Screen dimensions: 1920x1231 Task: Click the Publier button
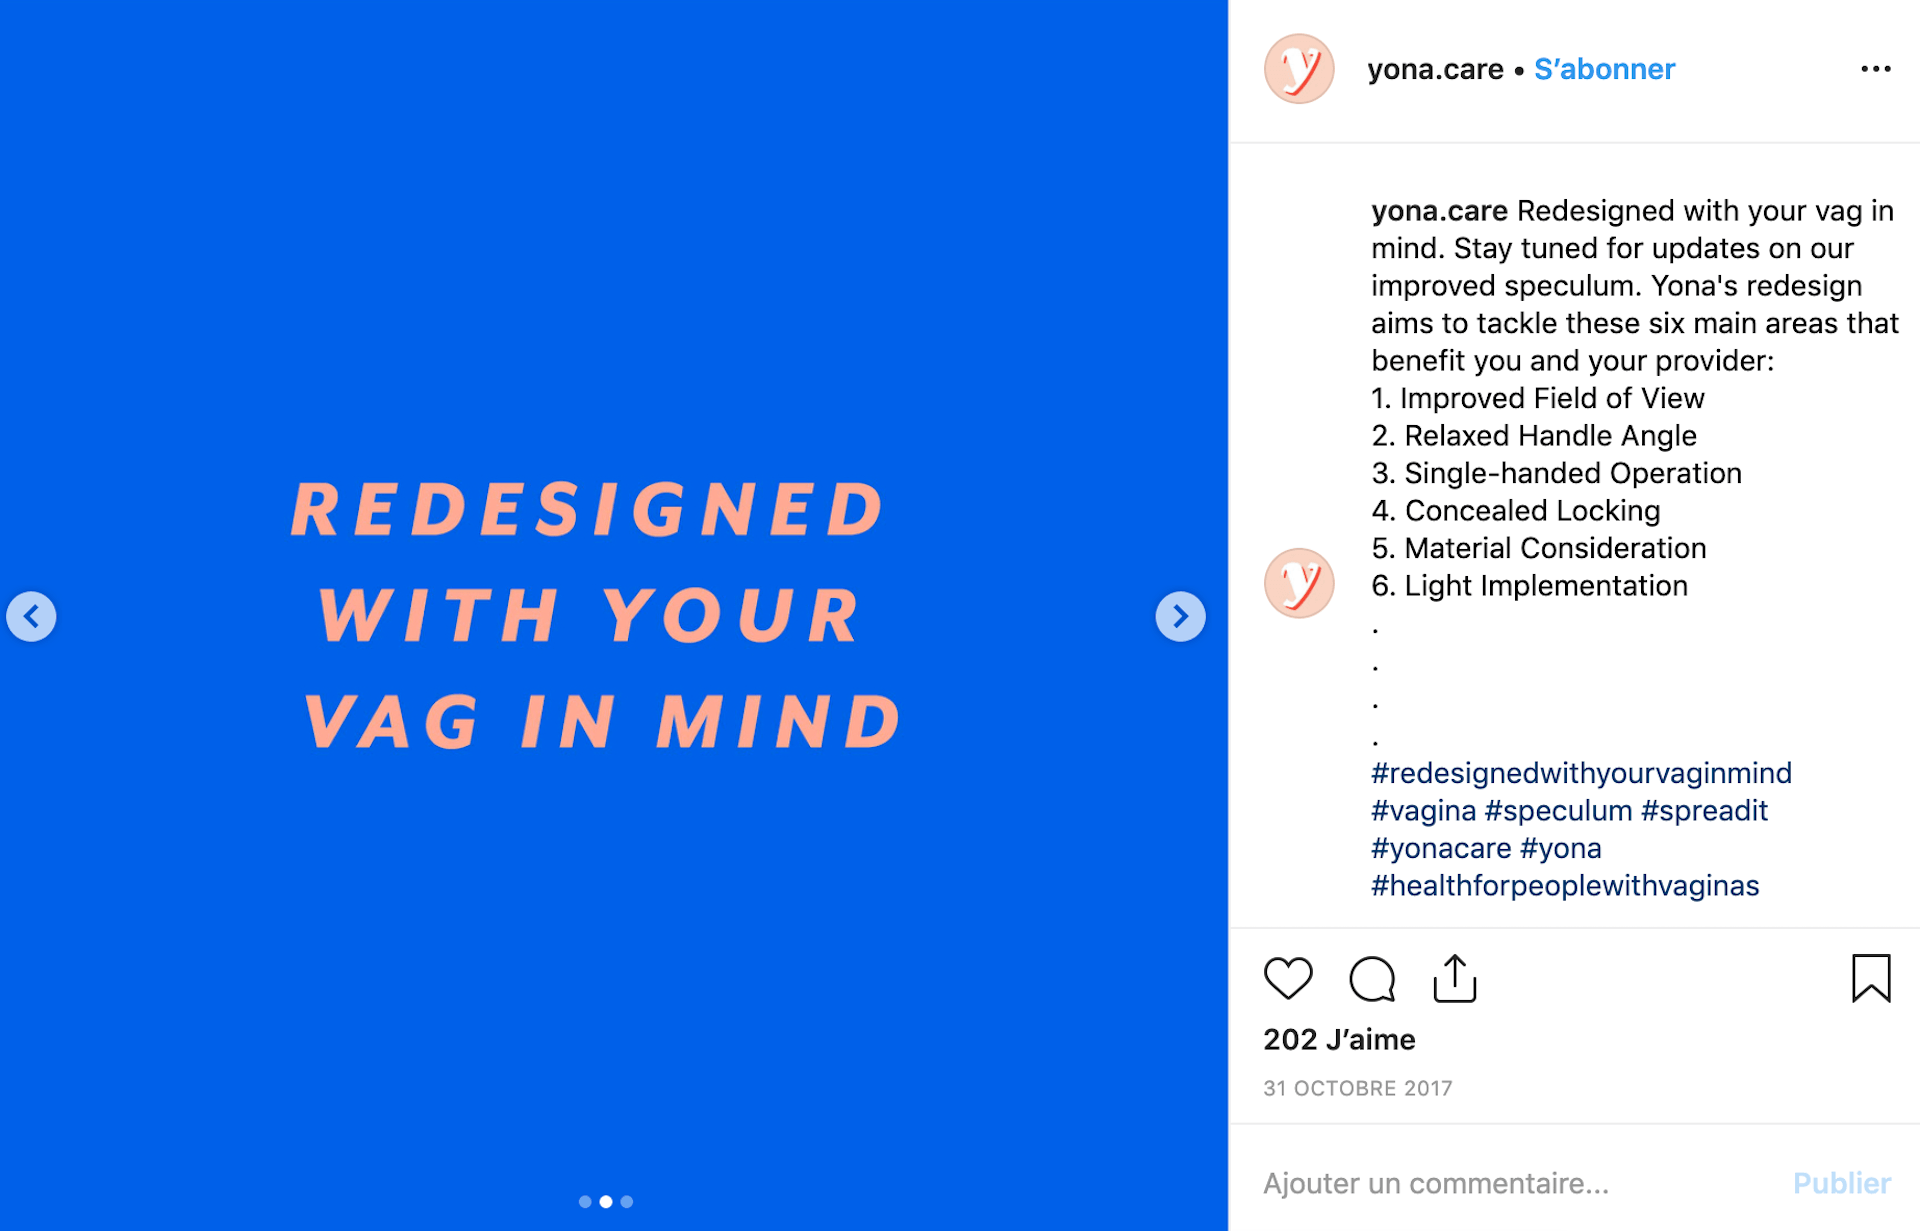(1842, 1183)
